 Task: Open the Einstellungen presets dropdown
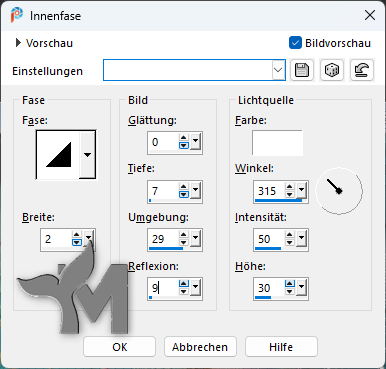tap(278, 70)
